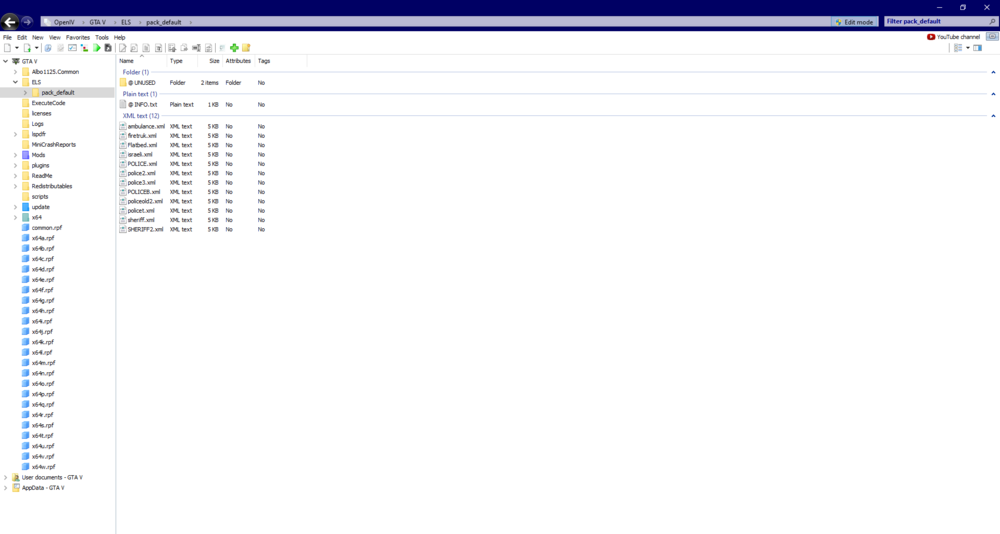Collapse the Plain text (1) group arrow

[993, 94]
